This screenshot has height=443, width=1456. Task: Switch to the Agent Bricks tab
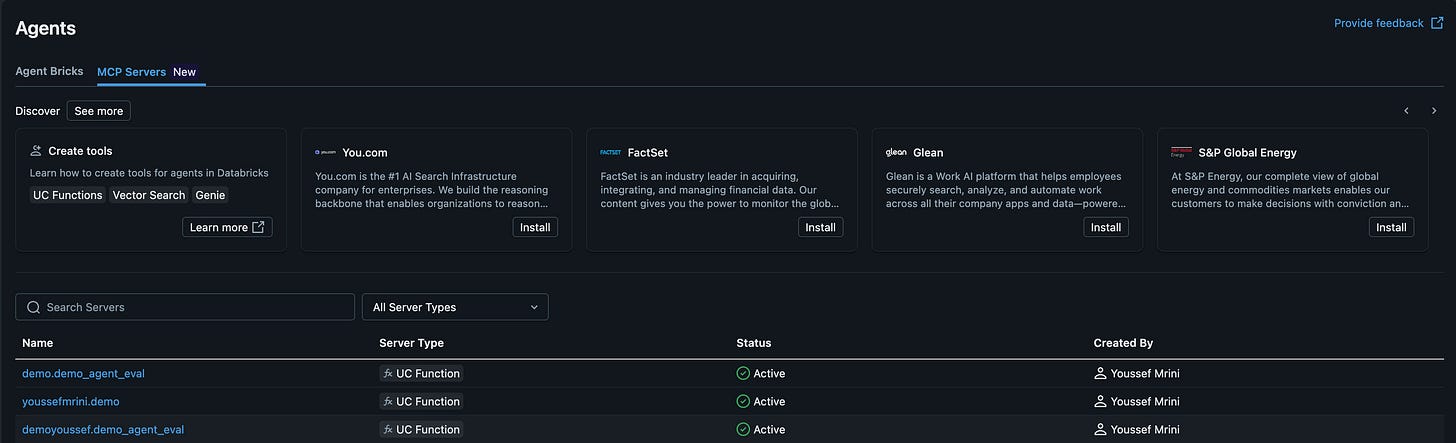point(49,72)
